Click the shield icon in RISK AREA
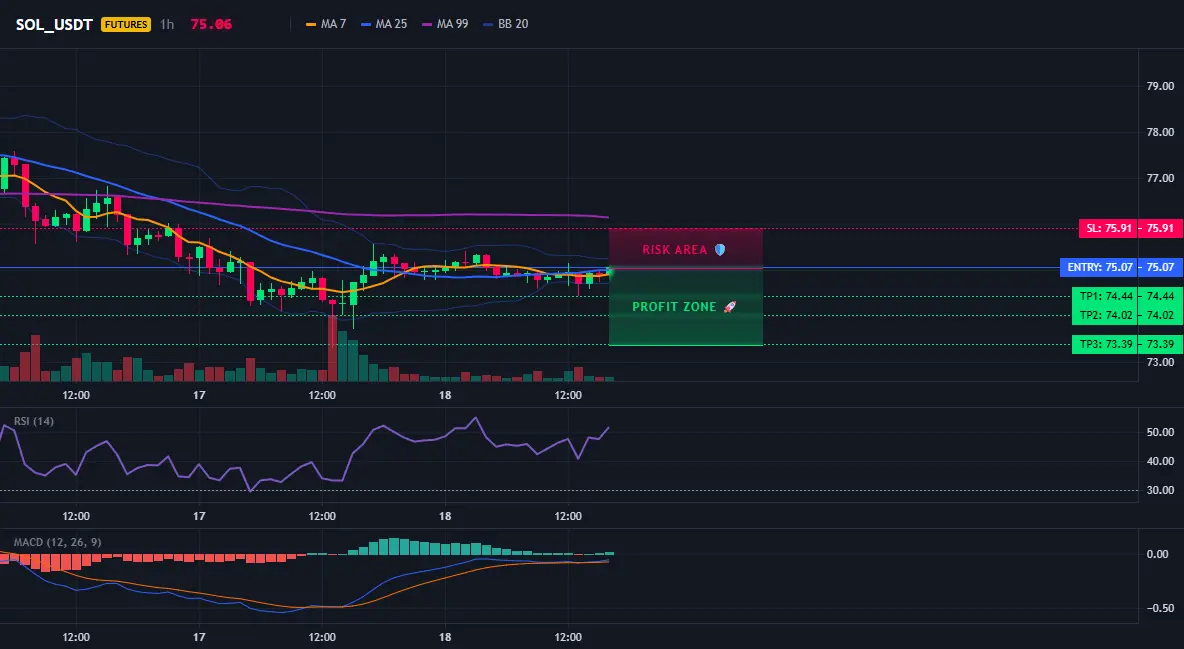 click(x=720, y=249)
